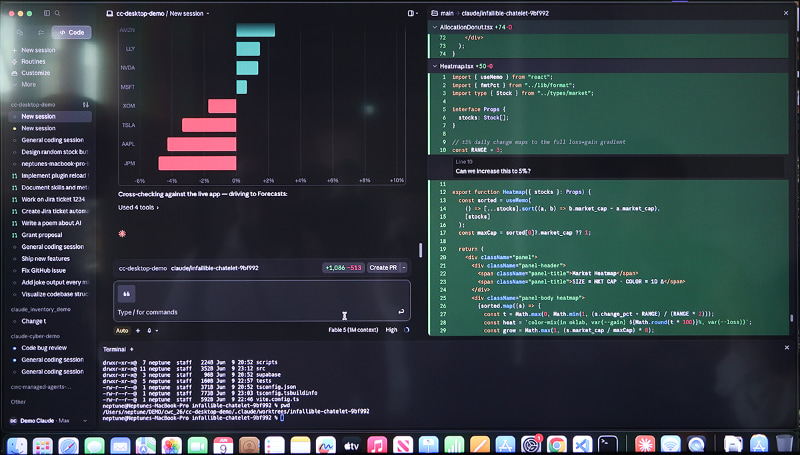Open Demo Claude account menu
Viewport: 800px width, 455px height.
(48, 421)
